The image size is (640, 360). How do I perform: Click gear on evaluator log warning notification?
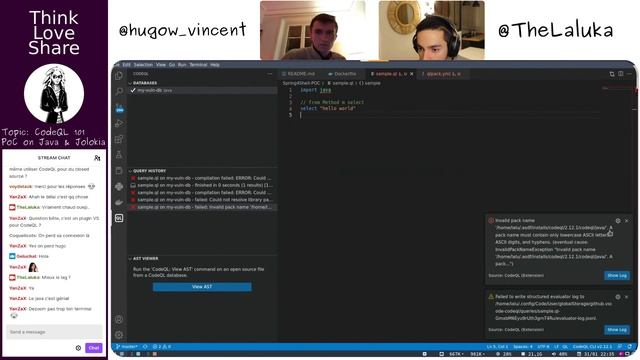tap(618, 297)
